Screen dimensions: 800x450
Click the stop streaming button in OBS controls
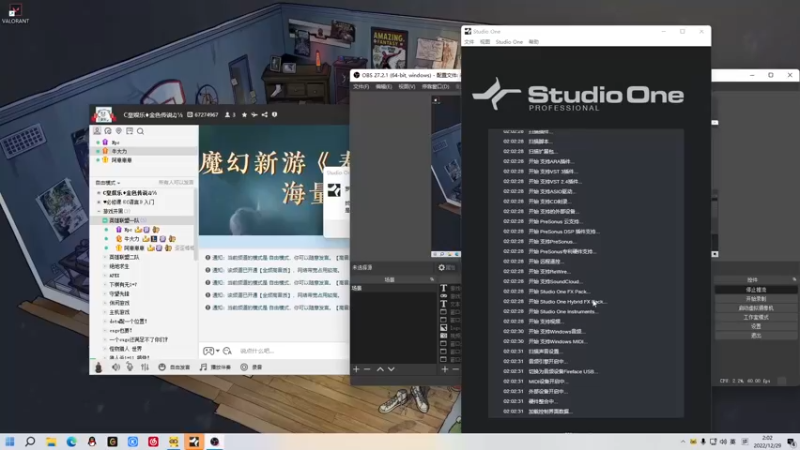[756, 290]
